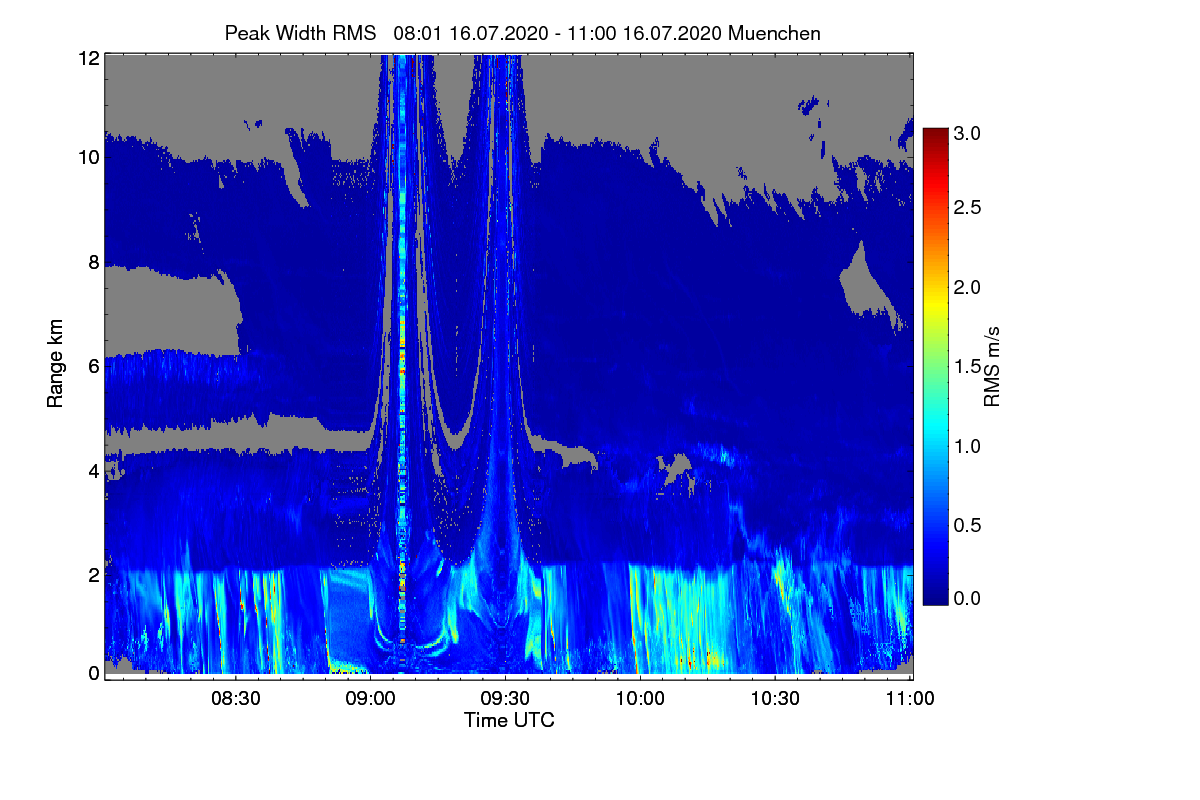Click the 10 km range tick label
The image size is (1200, 800).
(x=88, y=158)
